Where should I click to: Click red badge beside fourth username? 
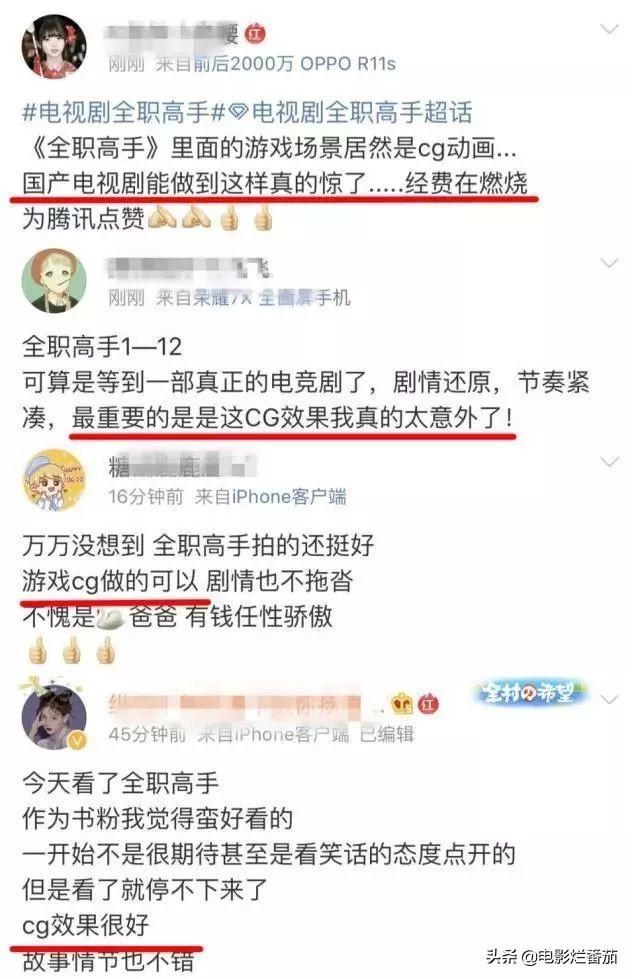click(x=428, y=705)
